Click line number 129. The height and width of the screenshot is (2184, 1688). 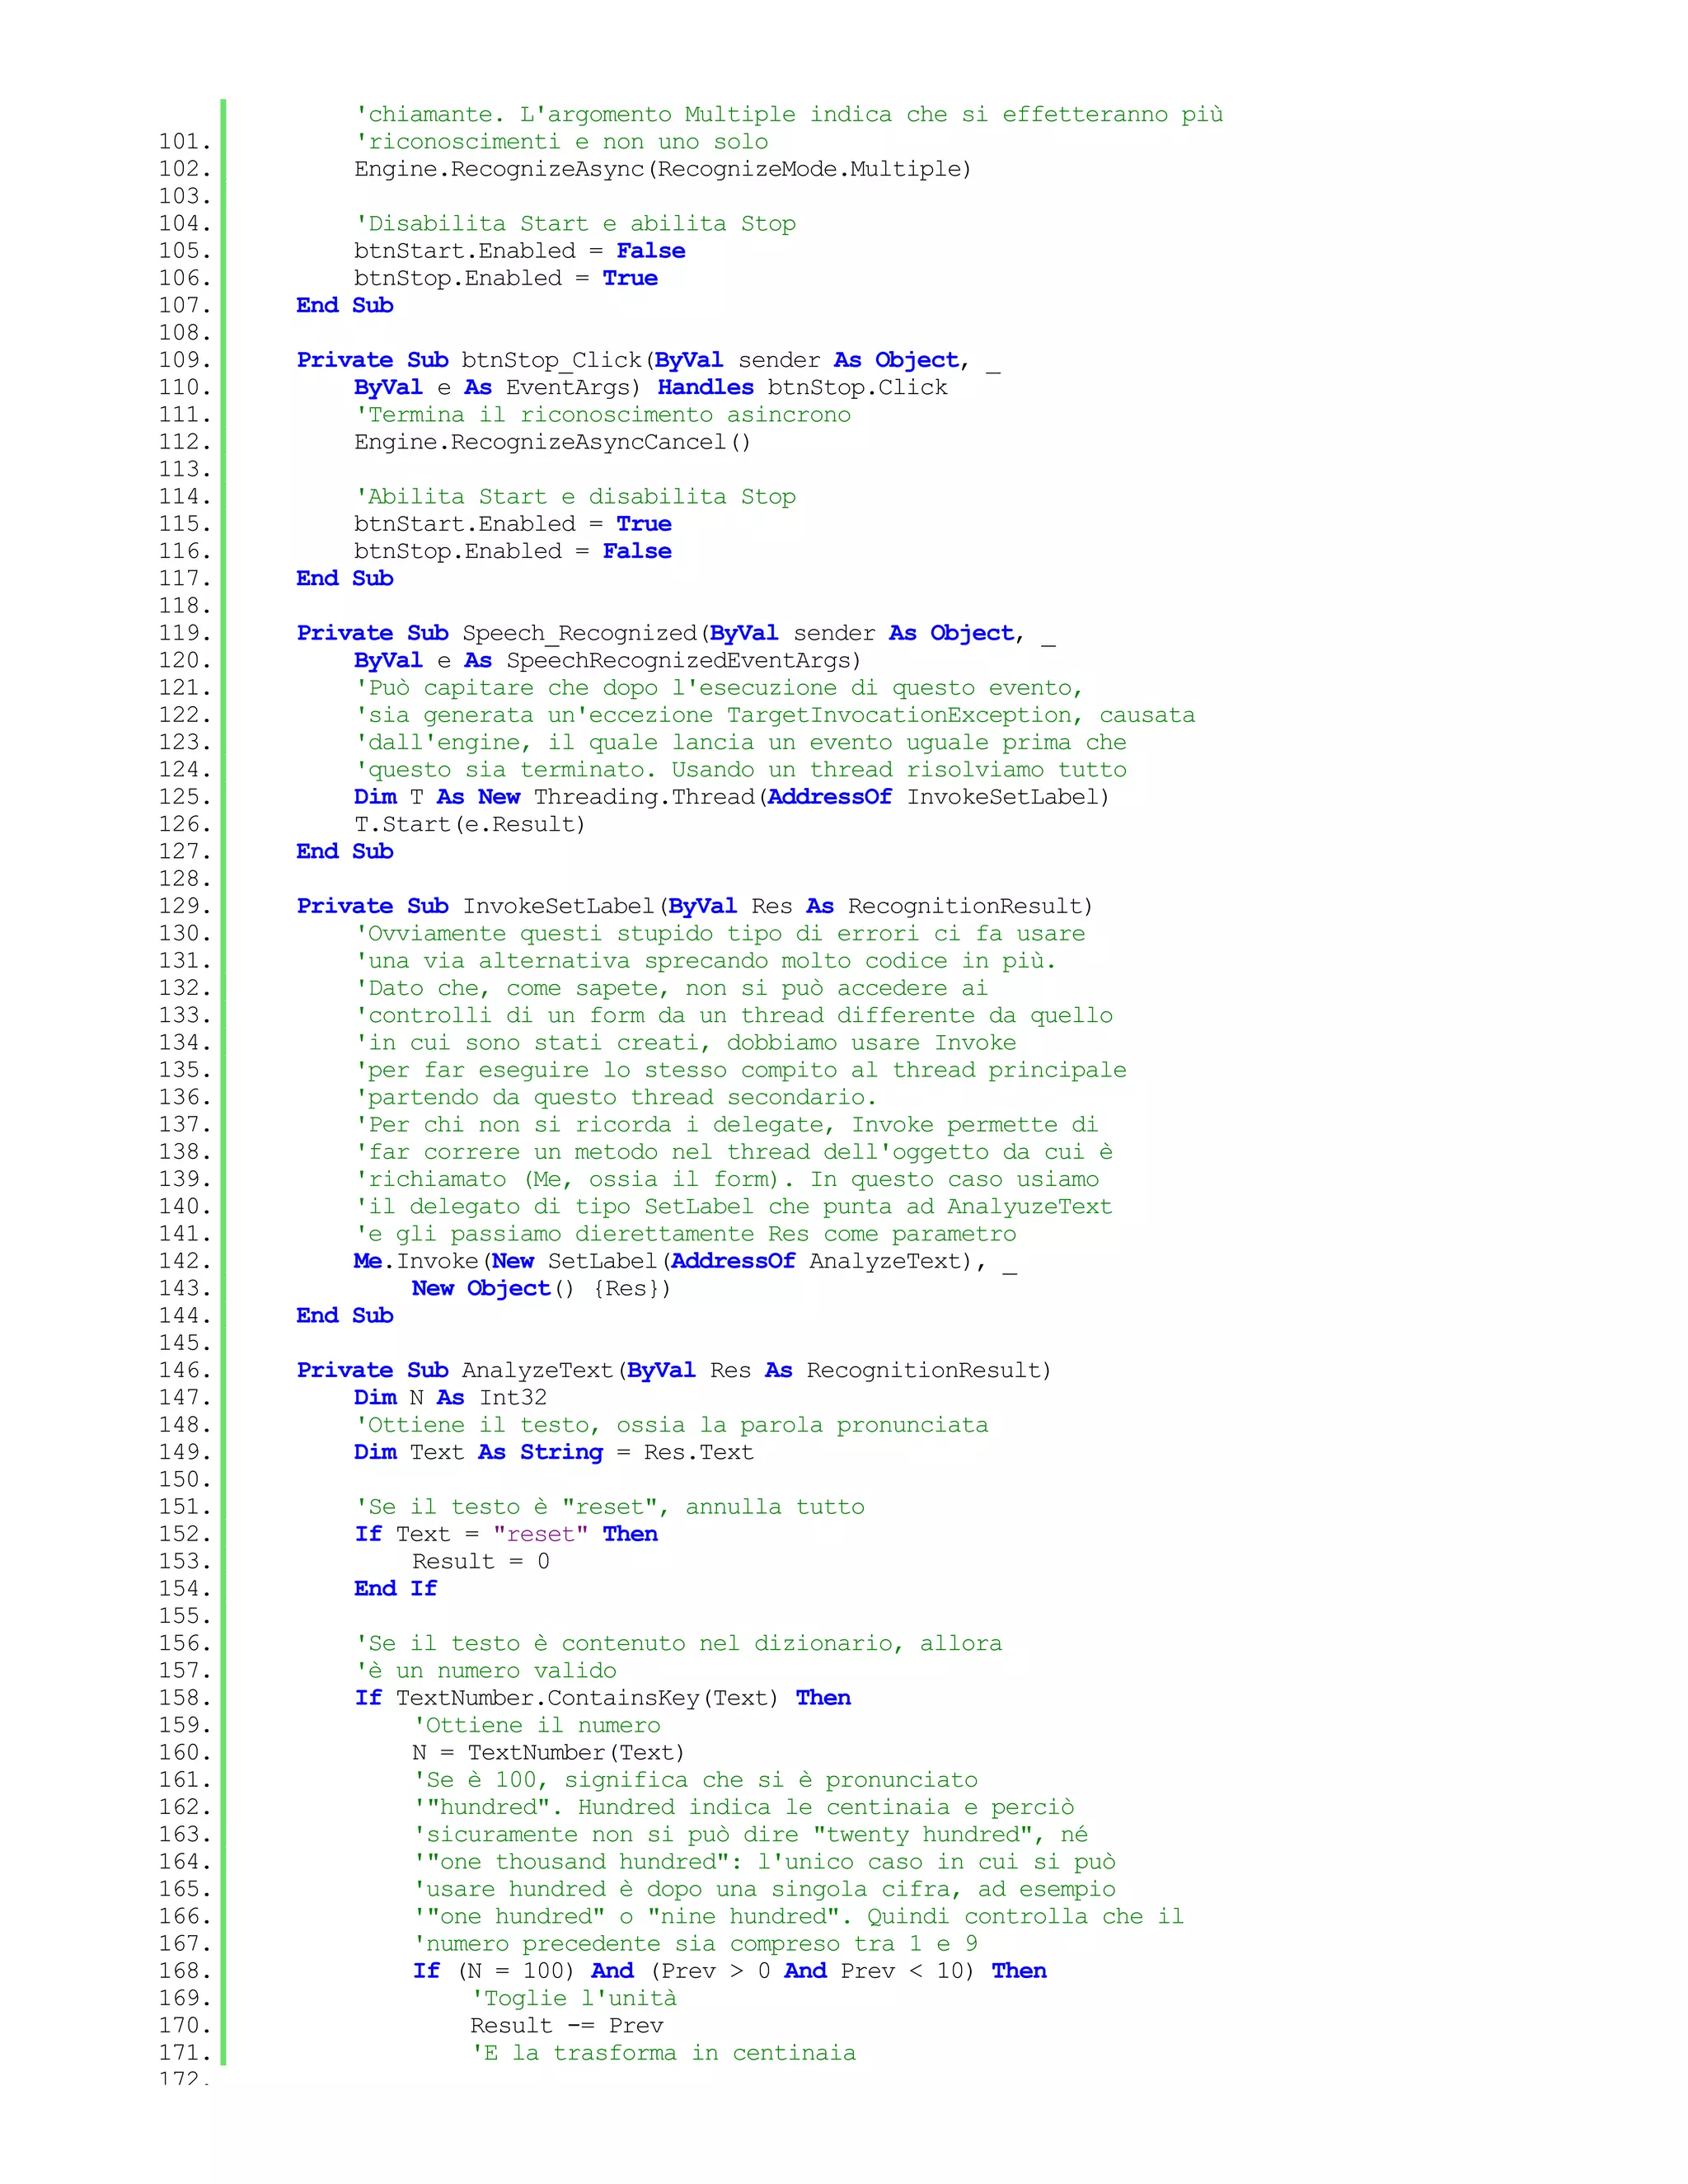(185, 907)
